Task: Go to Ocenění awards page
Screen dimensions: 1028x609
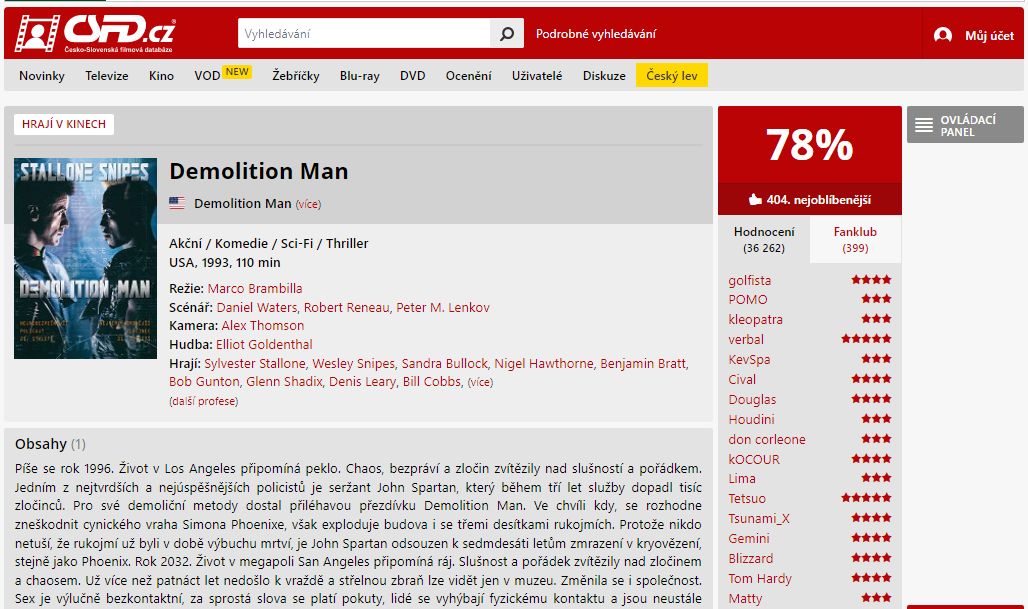Action: pyautogui.click(x=468, y=75)
